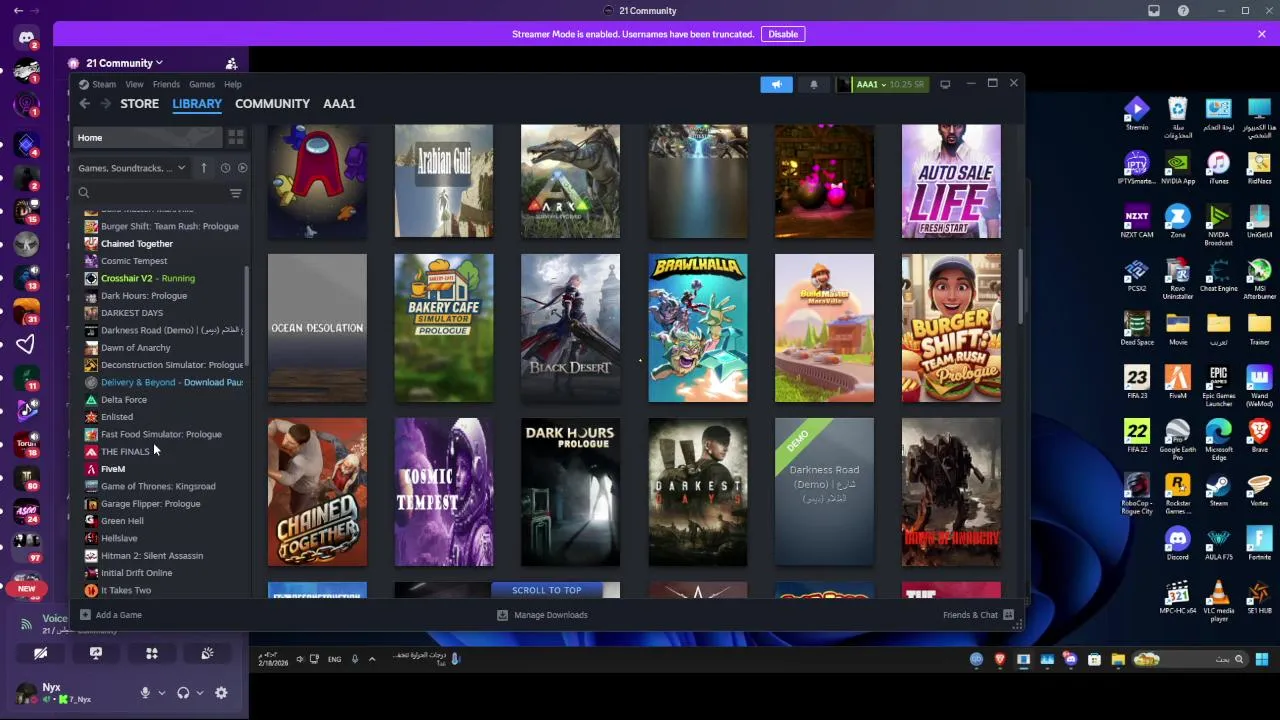
Task: Open Discord activities launcher icon
Action: click(152, 653)
